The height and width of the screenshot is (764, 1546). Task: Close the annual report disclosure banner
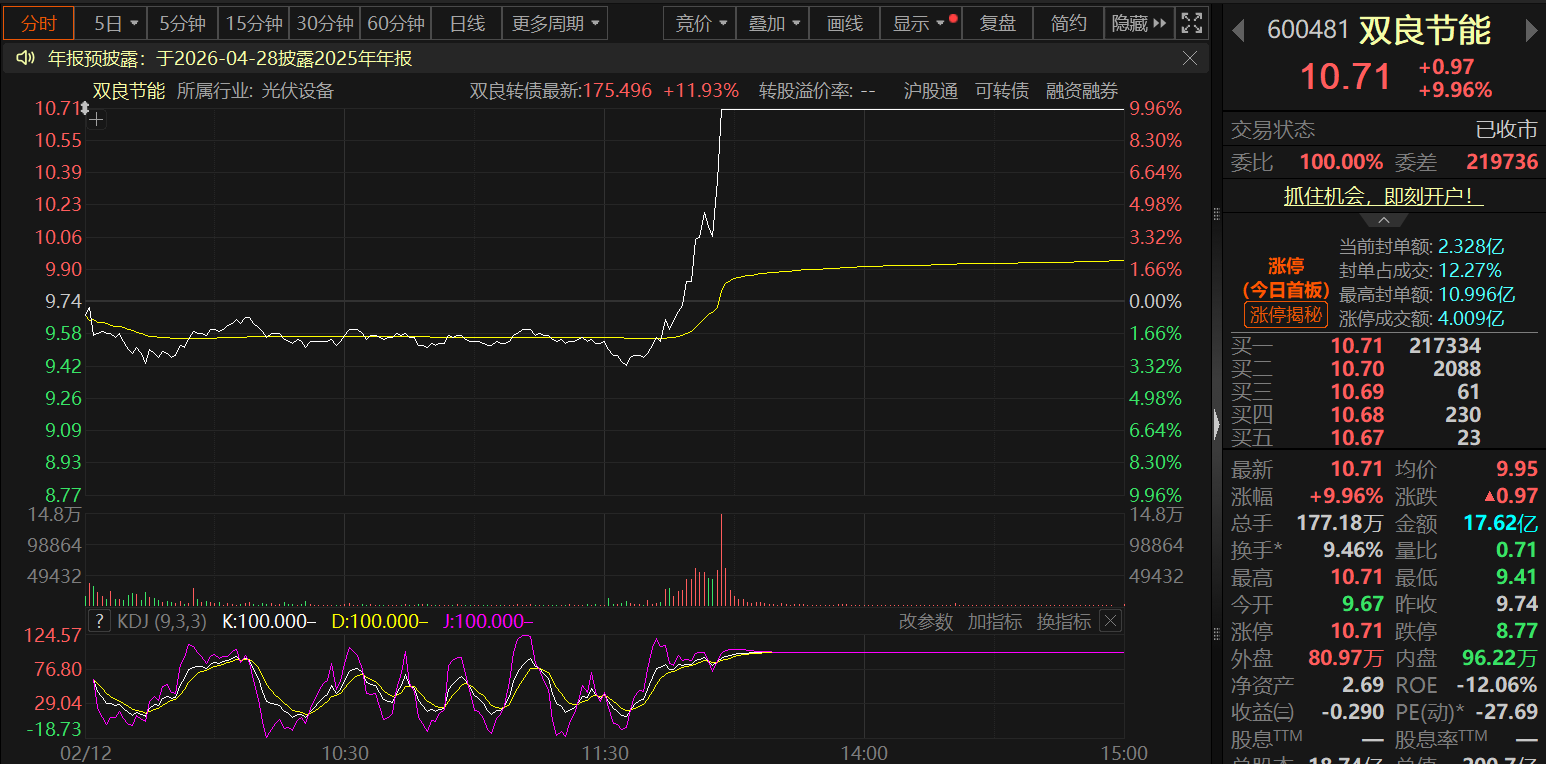[x=1190, y=59]
